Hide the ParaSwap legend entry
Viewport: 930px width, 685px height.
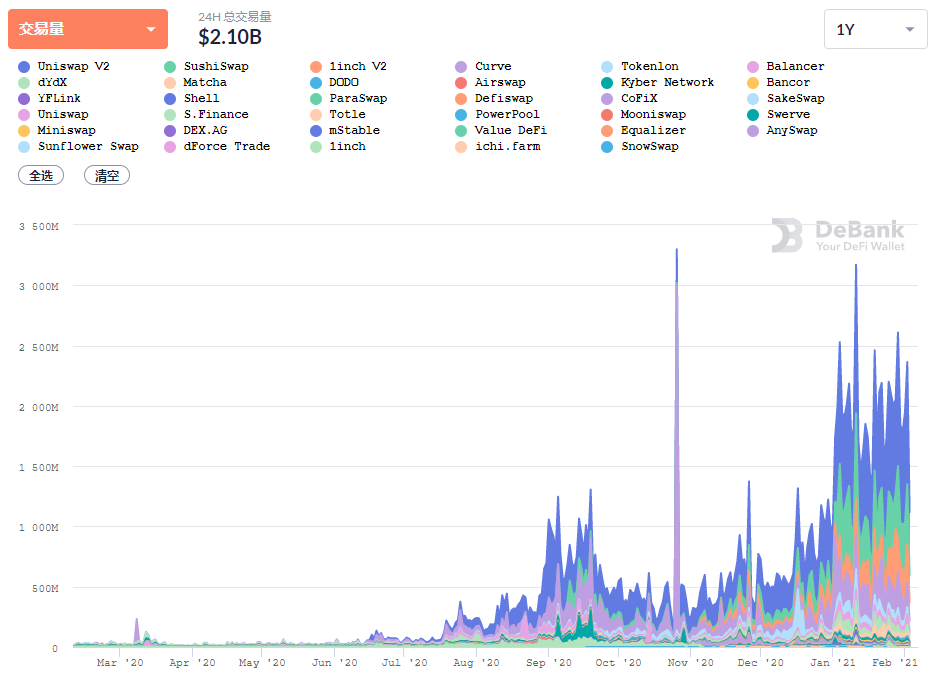pos(349,98)
